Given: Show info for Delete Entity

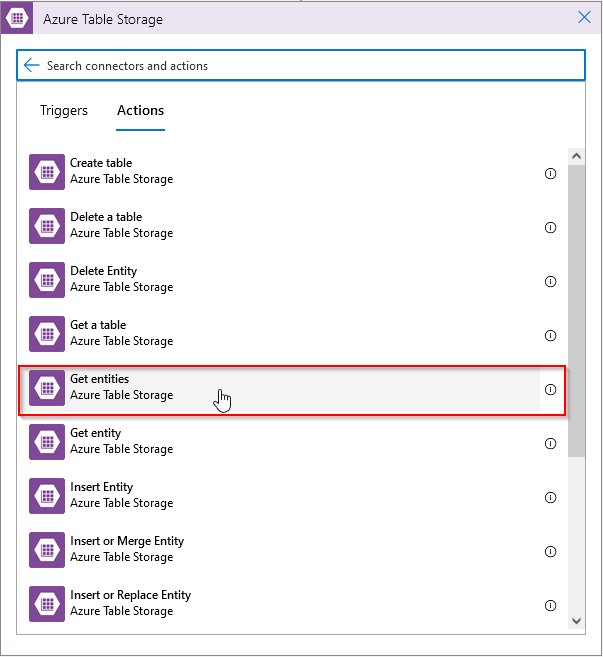Looking at the screenshot, I should [x=550, y=282].
